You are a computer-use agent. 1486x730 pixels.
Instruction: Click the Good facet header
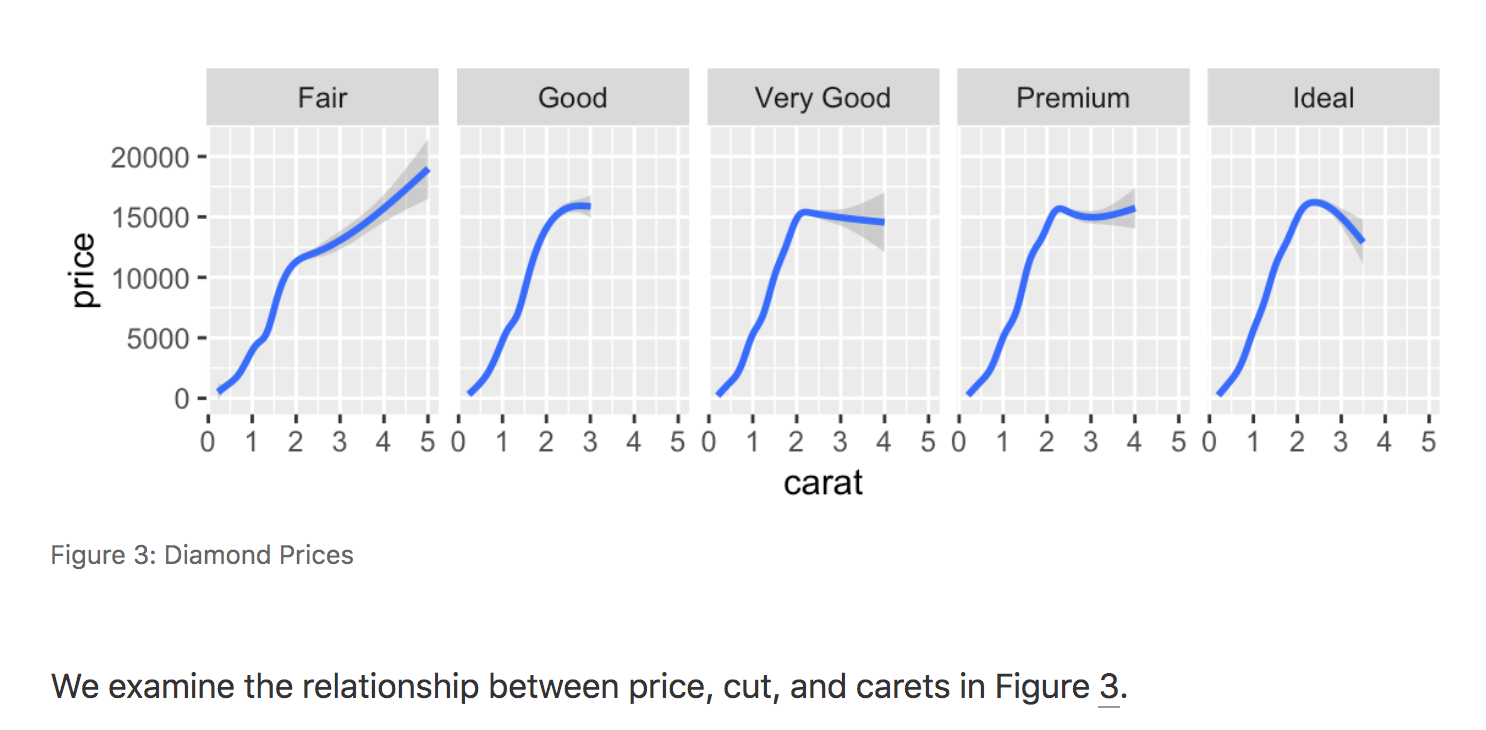pyautogui.click(x=572, y=98)
